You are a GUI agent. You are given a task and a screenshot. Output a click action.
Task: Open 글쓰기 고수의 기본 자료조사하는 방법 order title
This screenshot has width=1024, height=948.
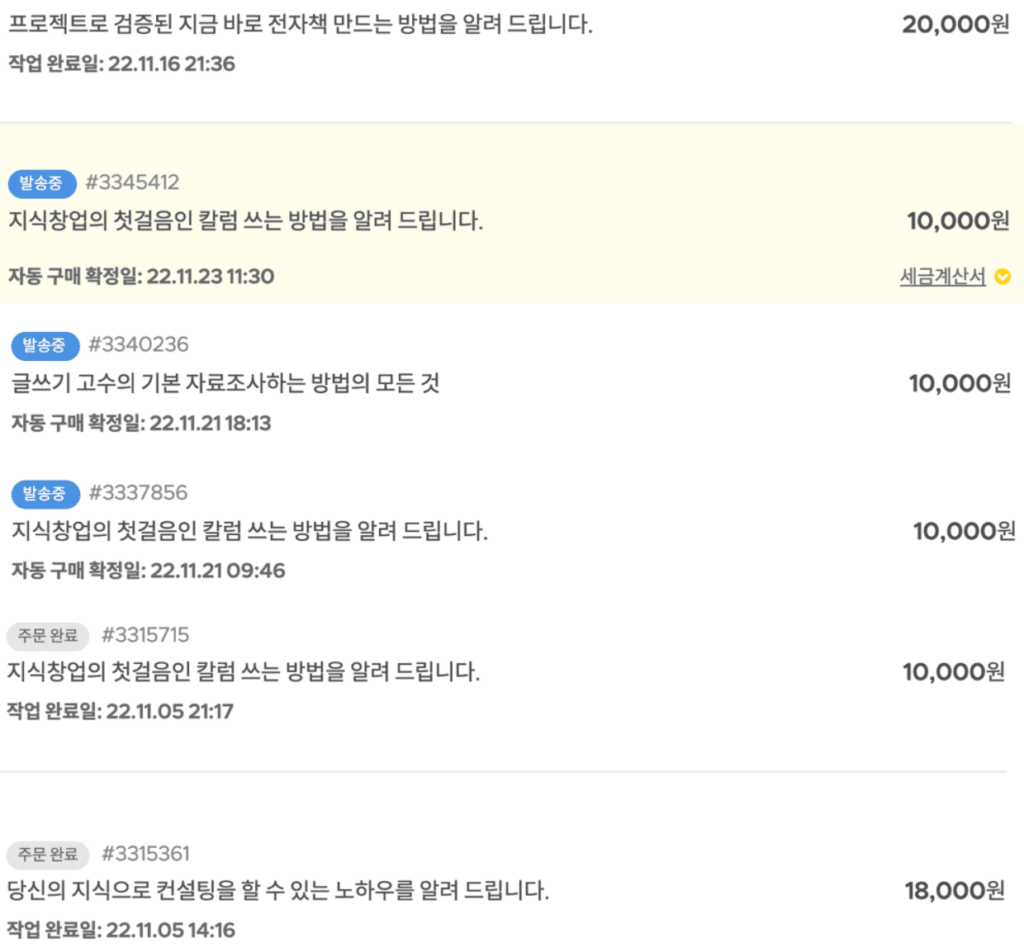pyautogui.click(x=225, y=383)
